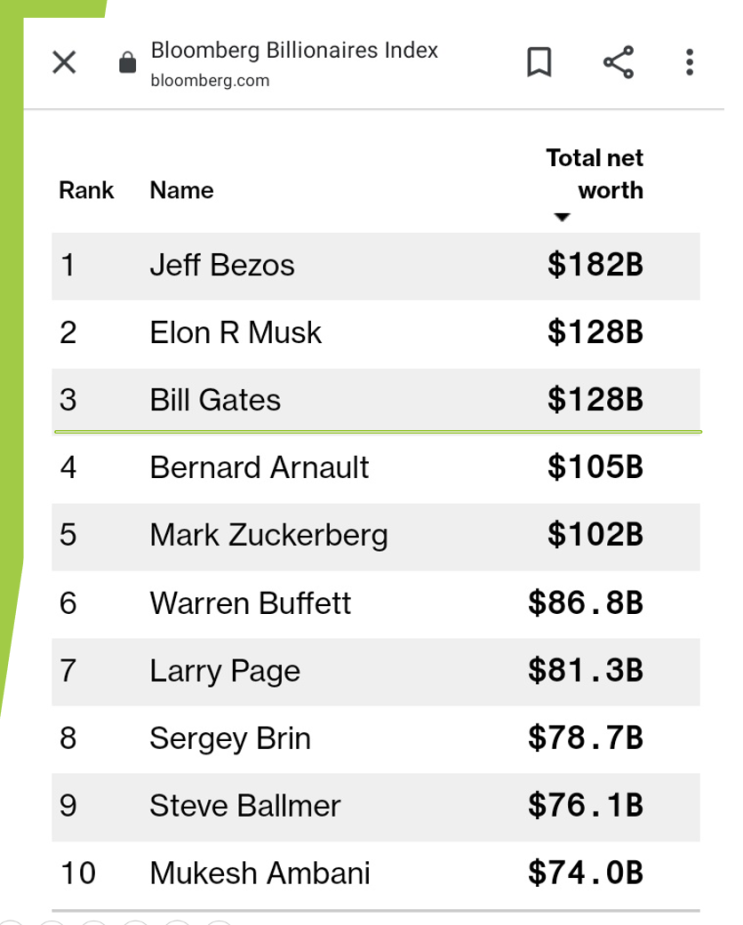The width and height of the screenshot is (743, 925).
Task: Bookmark the Bloomberg Billionaires Index page
Action: pos(539,62)
